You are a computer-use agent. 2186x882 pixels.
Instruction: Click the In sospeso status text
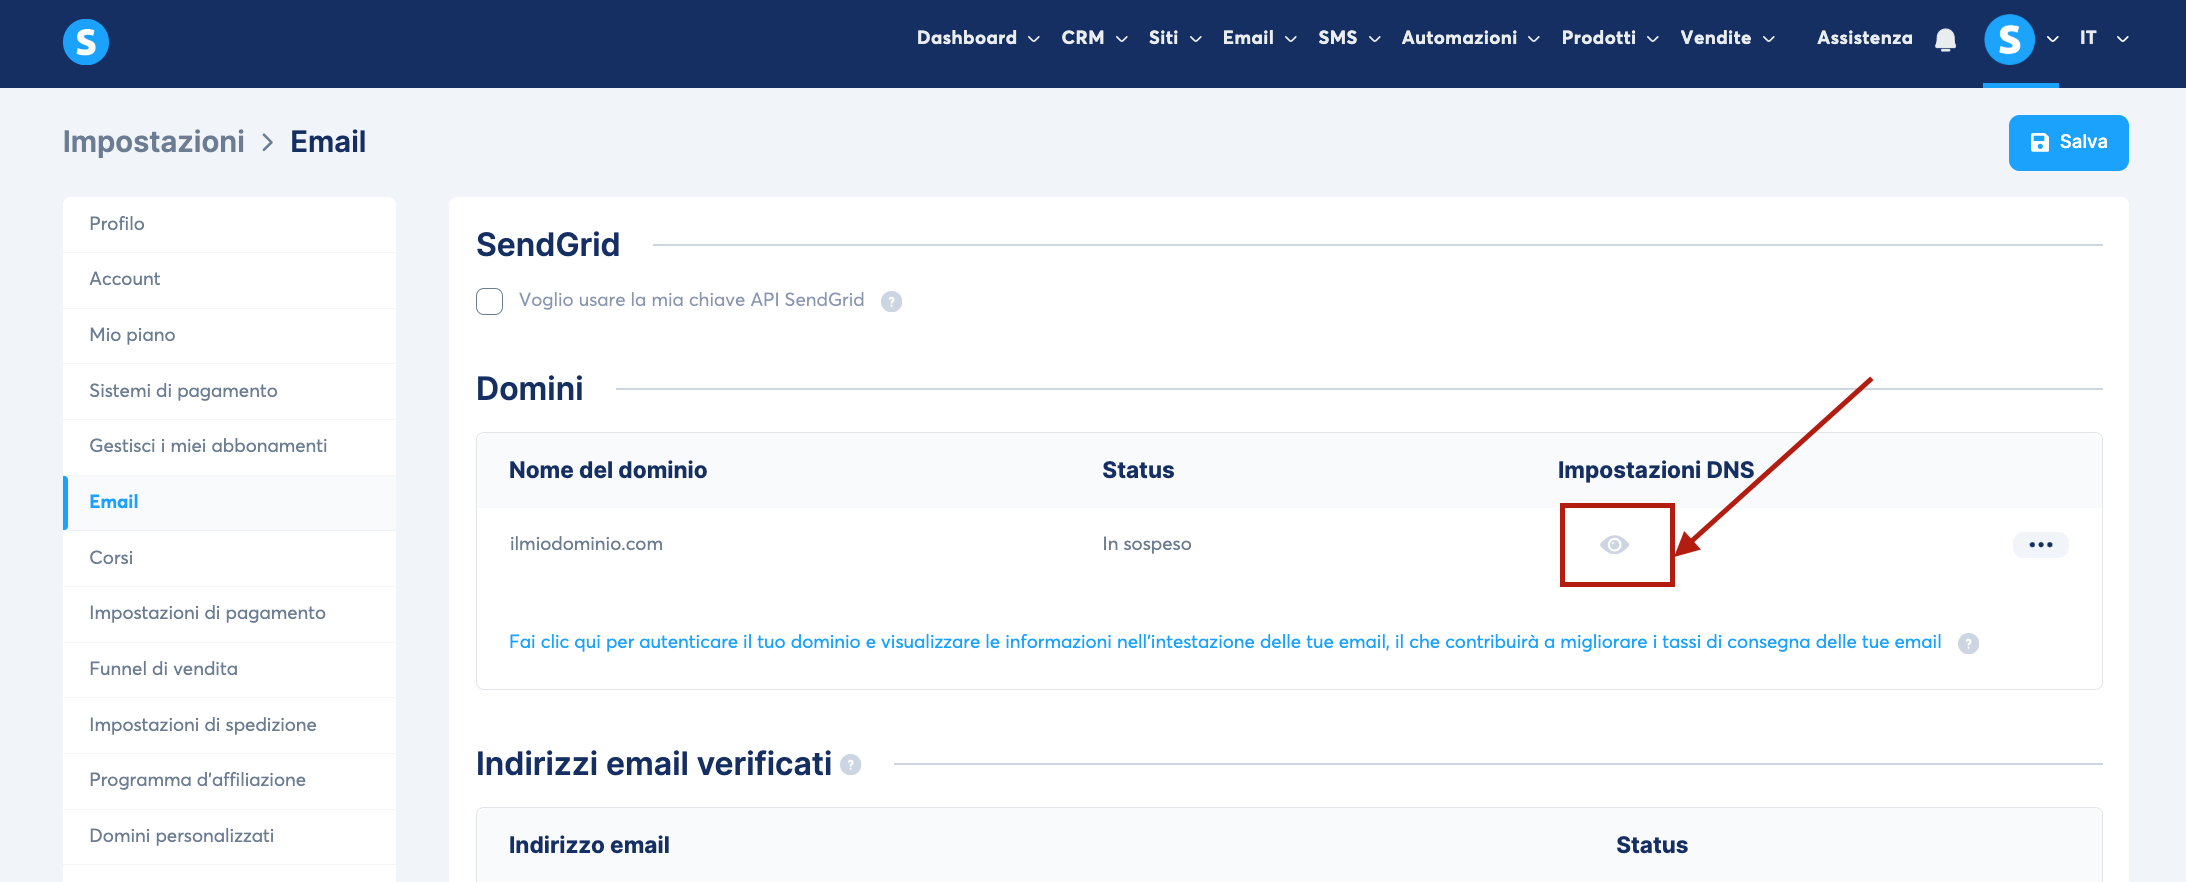[x=1147, y=544]
